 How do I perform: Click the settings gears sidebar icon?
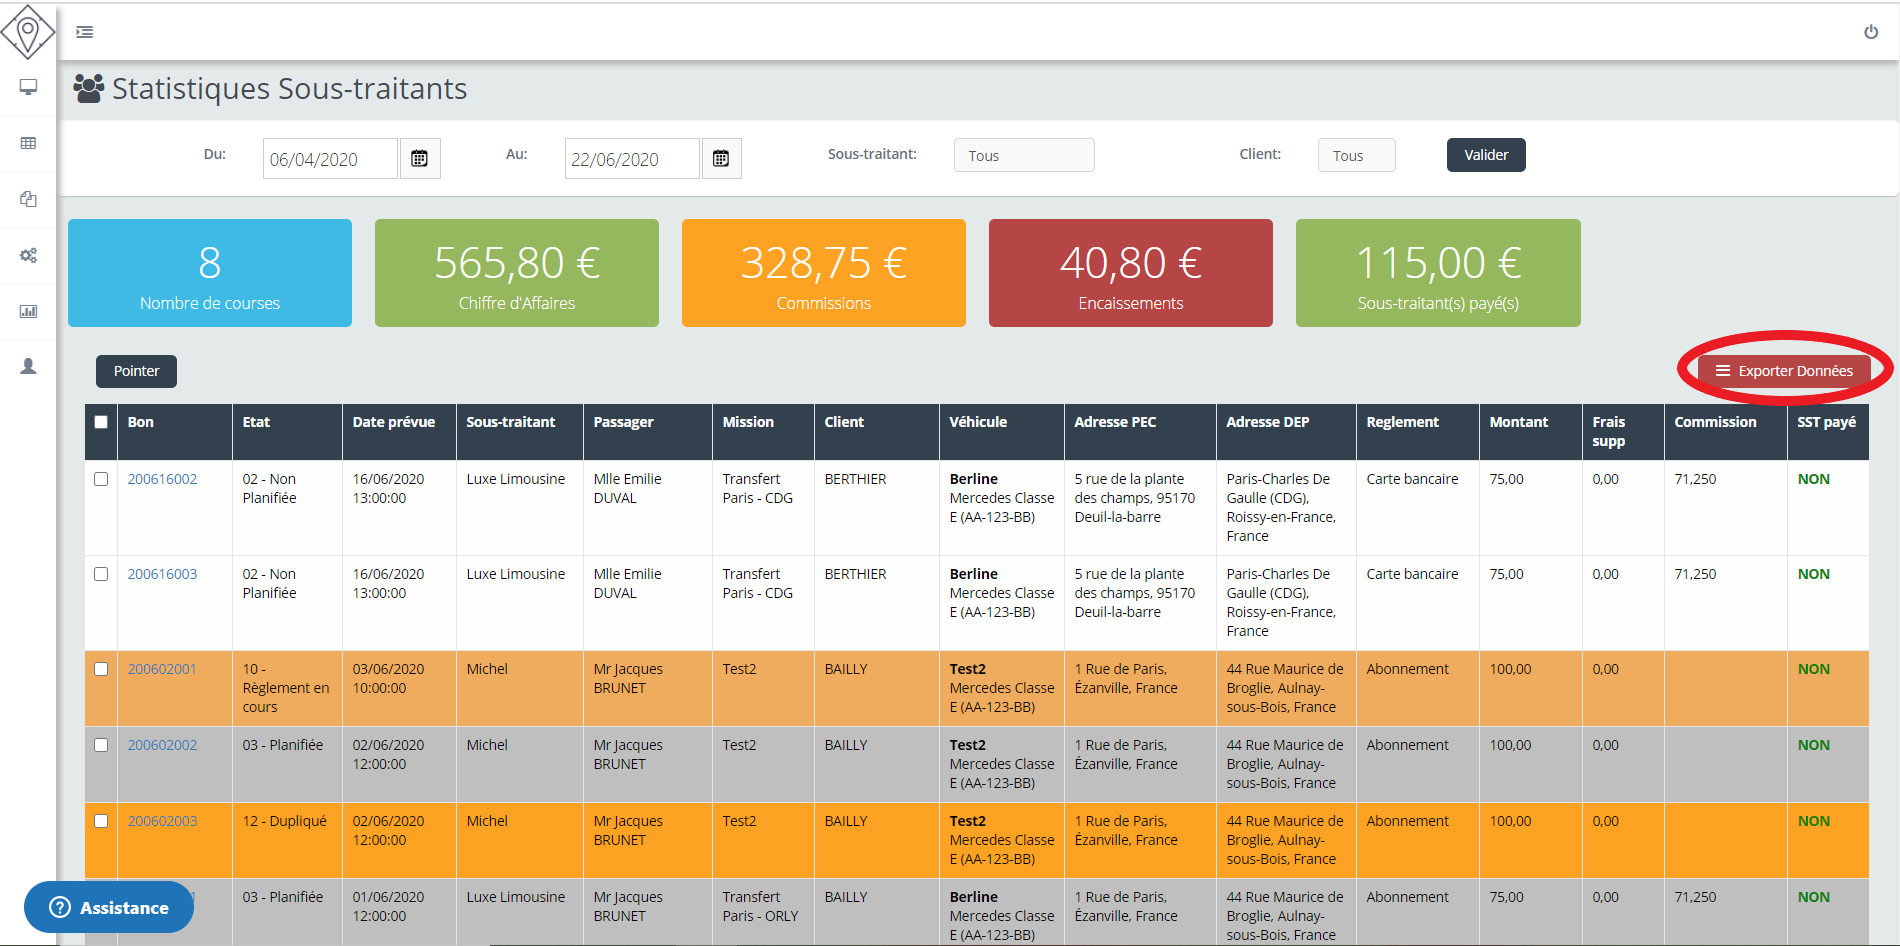tap(28, 255)
